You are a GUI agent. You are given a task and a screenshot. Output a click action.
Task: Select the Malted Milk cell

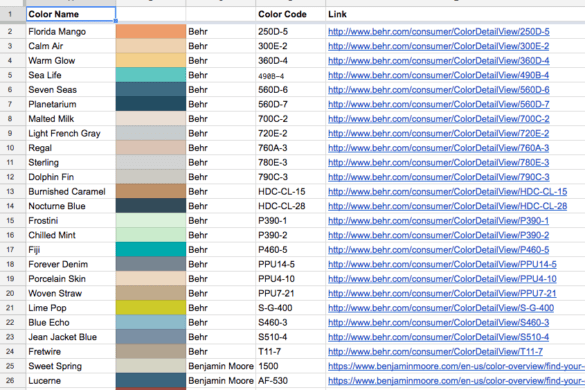[71, 119]
